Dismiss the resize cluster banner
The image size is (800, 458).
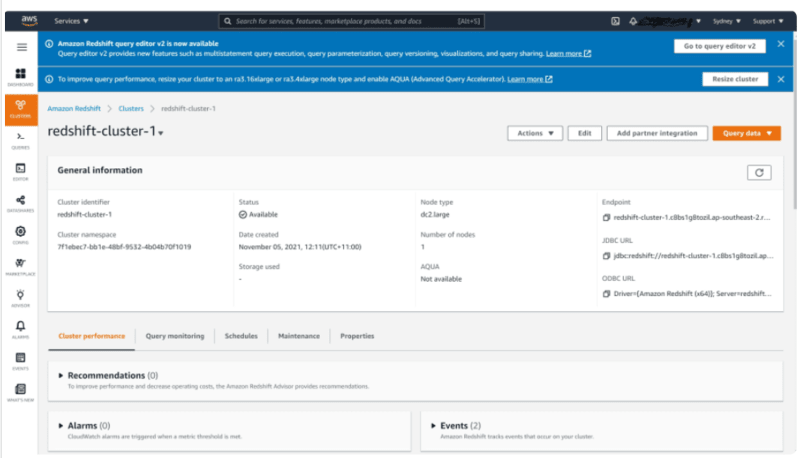(x=781, y=79)
